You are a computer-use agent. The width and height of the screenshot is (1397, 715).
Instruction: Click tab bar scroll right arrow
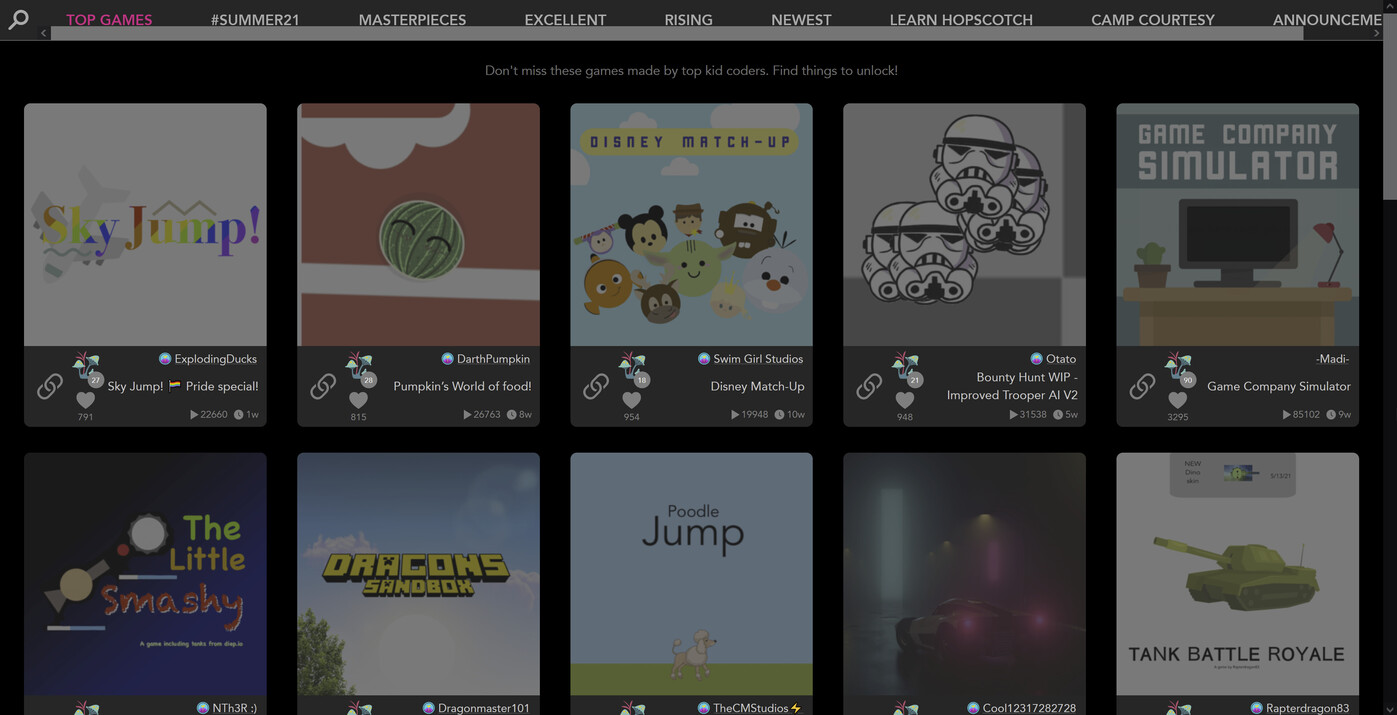tap(1376, 33)
